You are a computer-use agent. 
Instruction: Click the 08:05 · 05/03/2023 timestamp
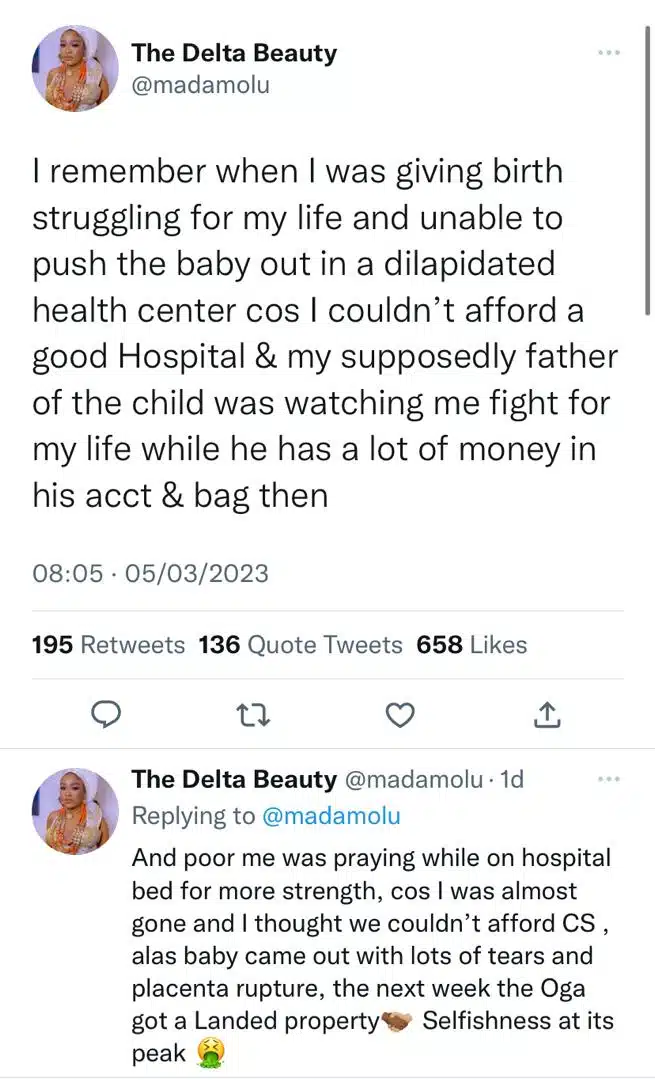click(150, 573)
